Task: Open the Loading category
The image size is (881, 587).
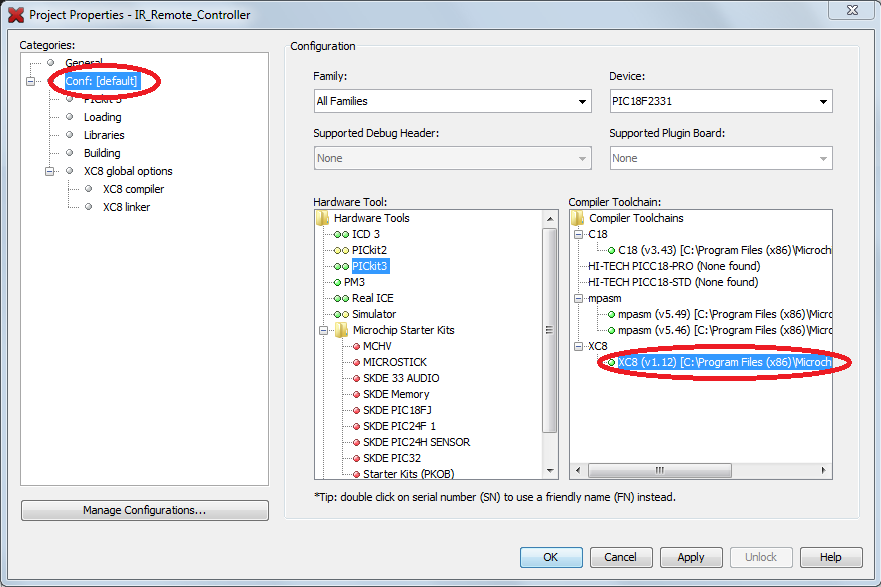Action: pyautogui.click(x=102, y=117)
